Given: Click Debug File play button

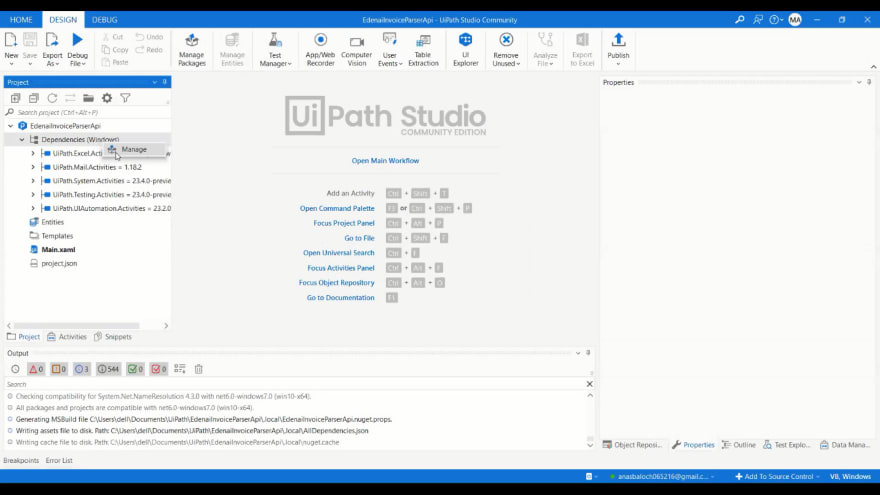Looking at the screenshot, I should click(x=77, y=40).
